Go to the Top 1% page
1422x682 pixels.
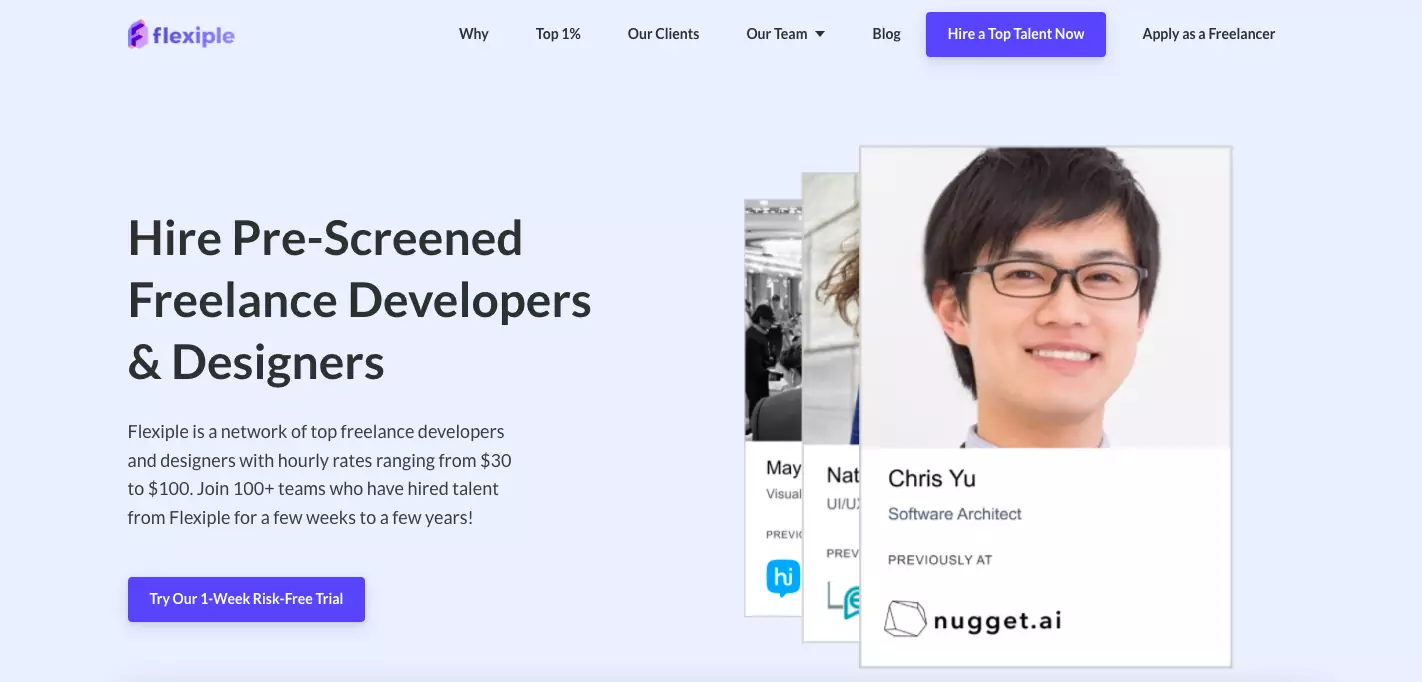click(x=558, y=34)
